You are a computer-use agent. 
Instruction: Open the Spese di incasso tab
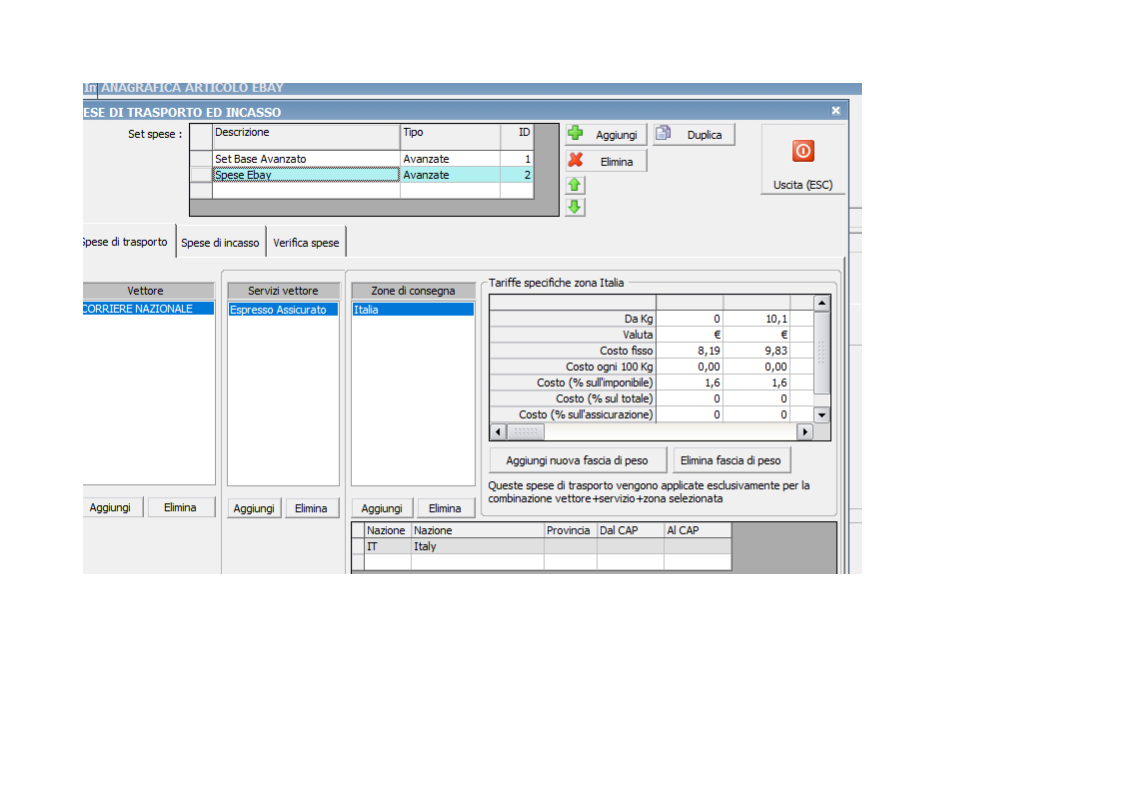[x=220, y=243]
